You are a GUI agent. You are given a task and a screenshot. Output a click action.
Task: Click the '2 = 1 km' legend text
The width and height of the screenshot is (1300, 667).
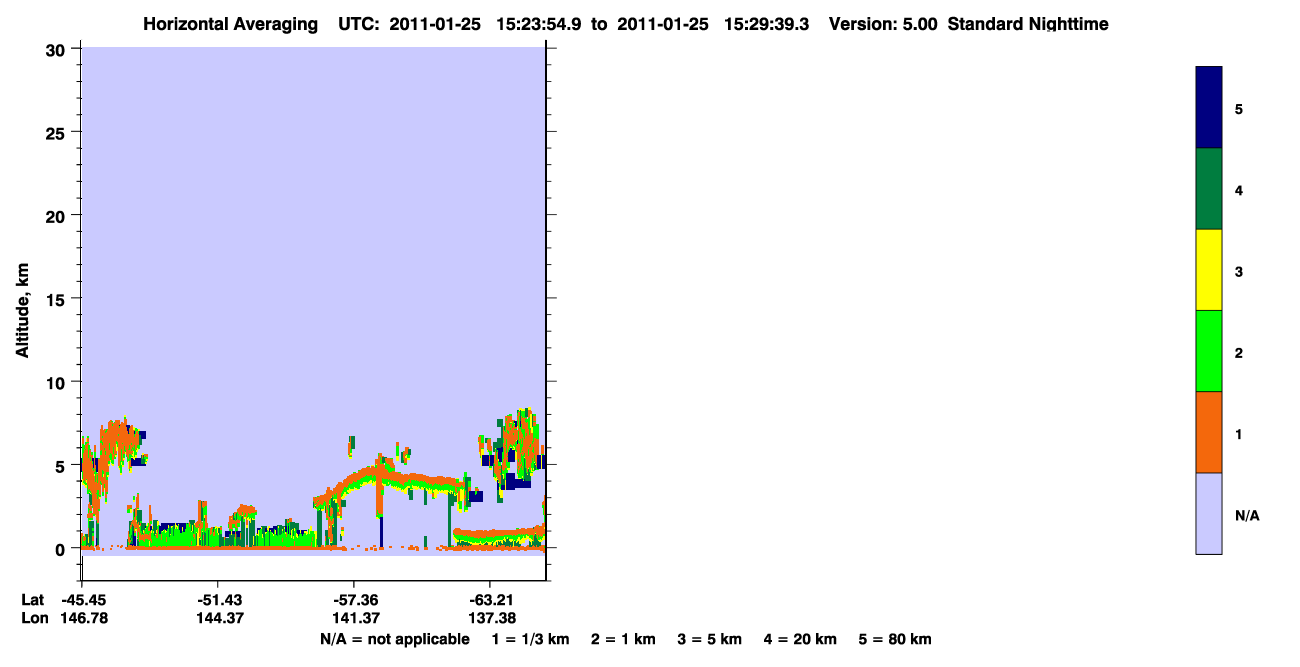[623, 639]
